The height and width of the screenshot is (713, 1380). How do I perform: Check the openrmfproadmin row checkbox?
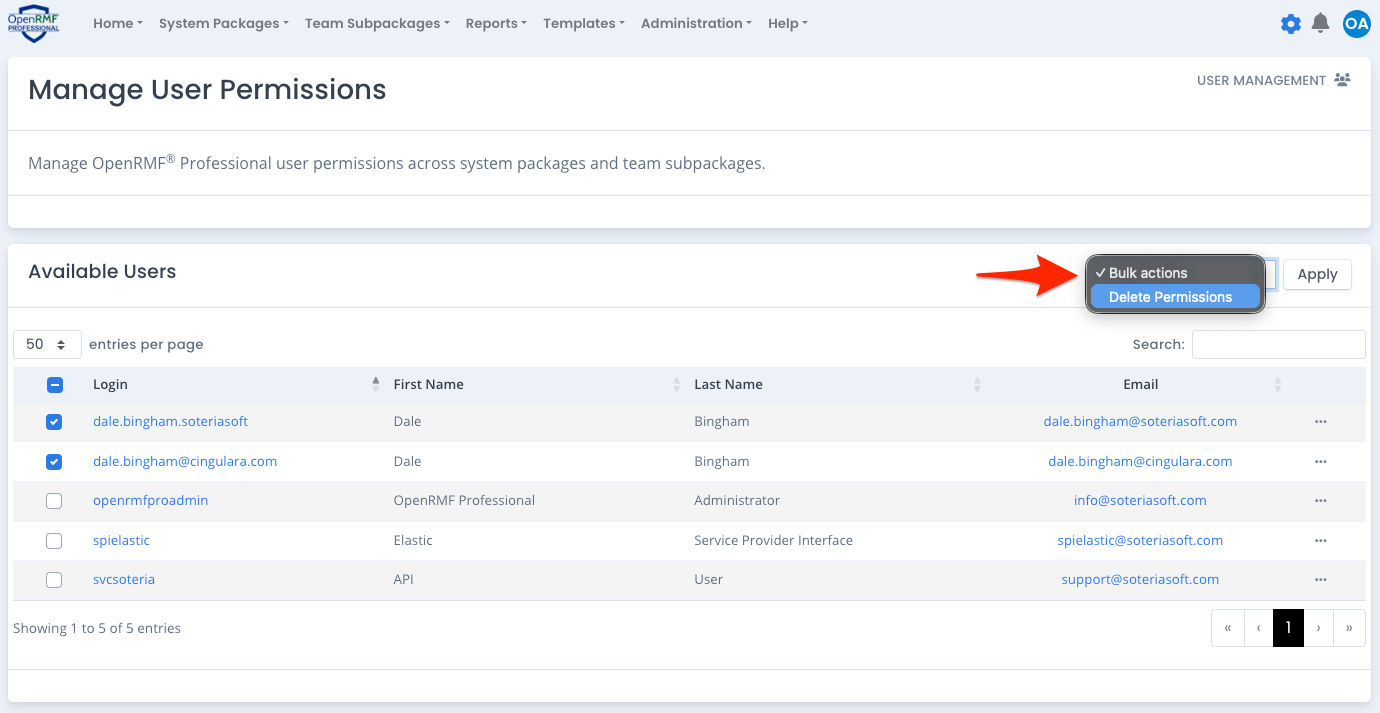tap(54, 501)
